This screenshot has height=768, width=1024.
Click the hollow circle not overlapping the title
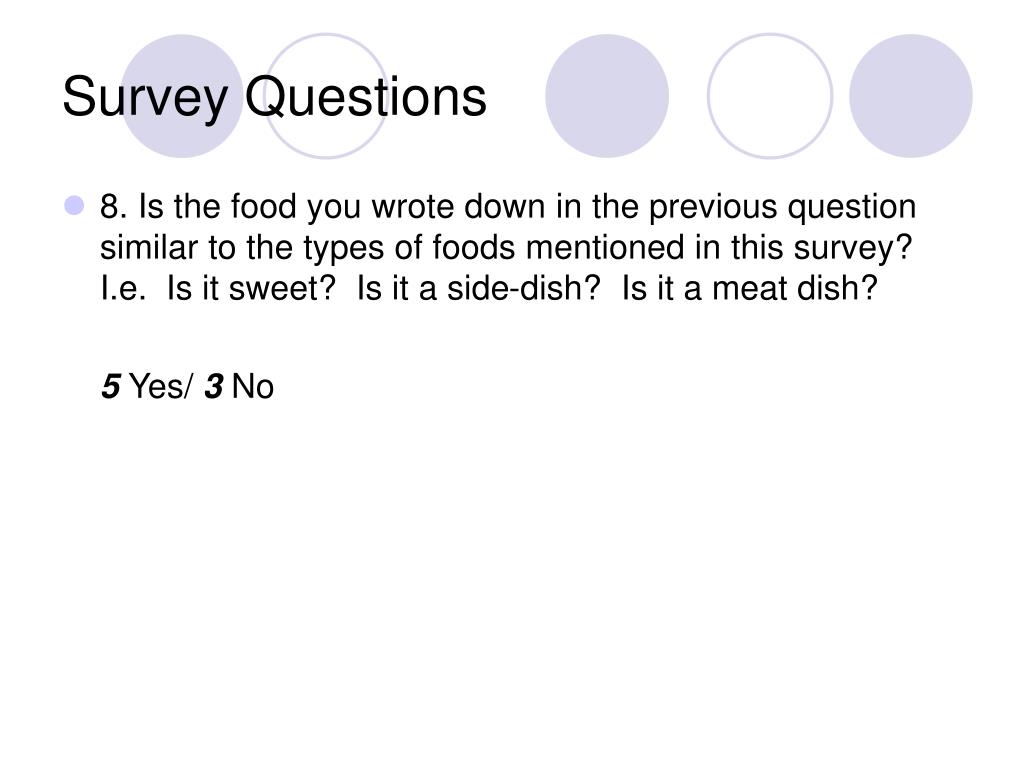[770, 96]
